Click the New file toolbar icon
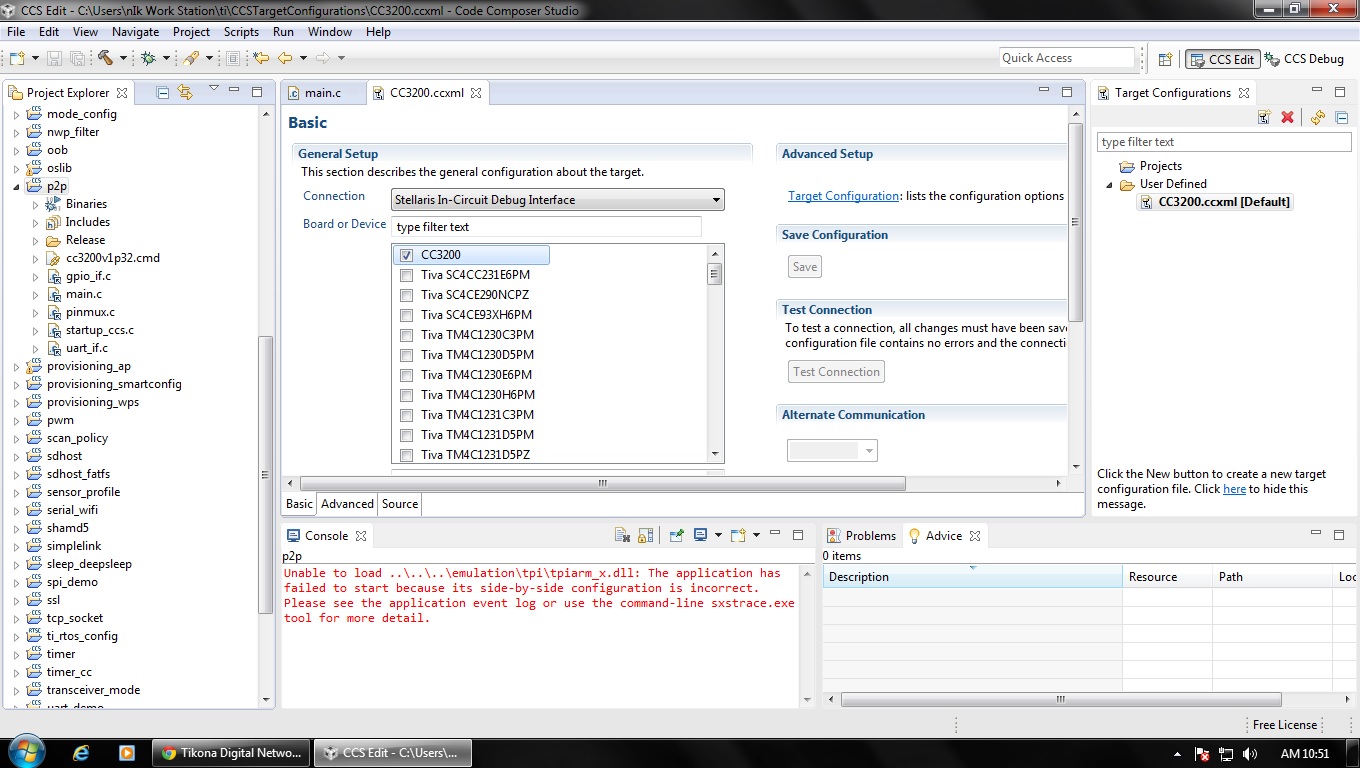 pyautogui.click(x=17, y=58)
